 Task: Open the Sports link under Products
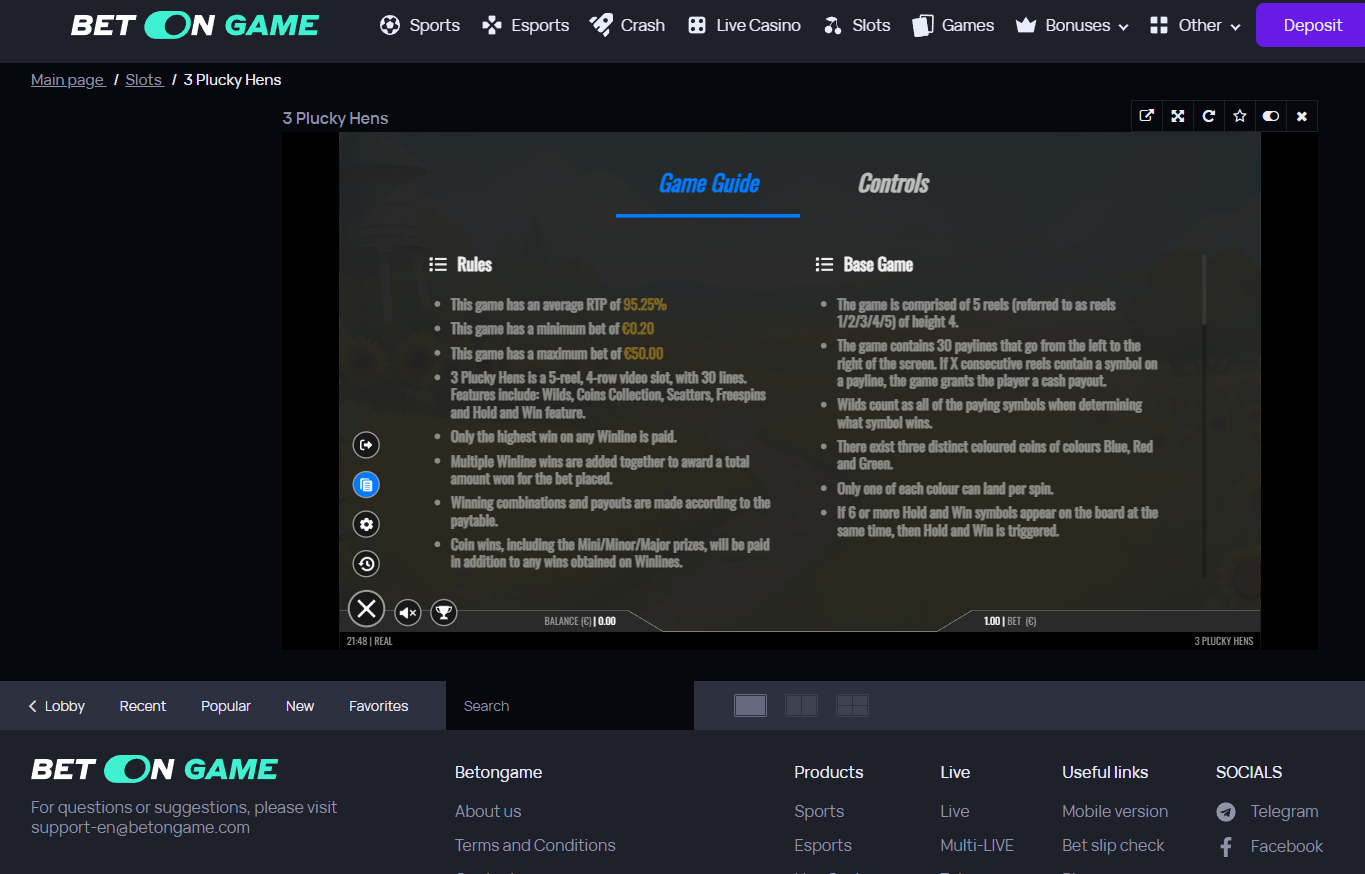pyautogui.click(x=819, y=811)
